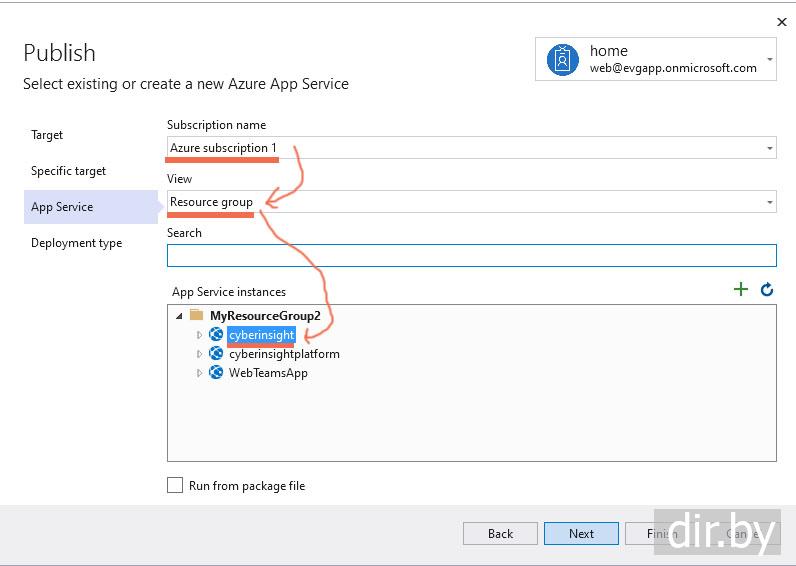
Task: Switch to Specific target step
Action: (x=68, y=171)
